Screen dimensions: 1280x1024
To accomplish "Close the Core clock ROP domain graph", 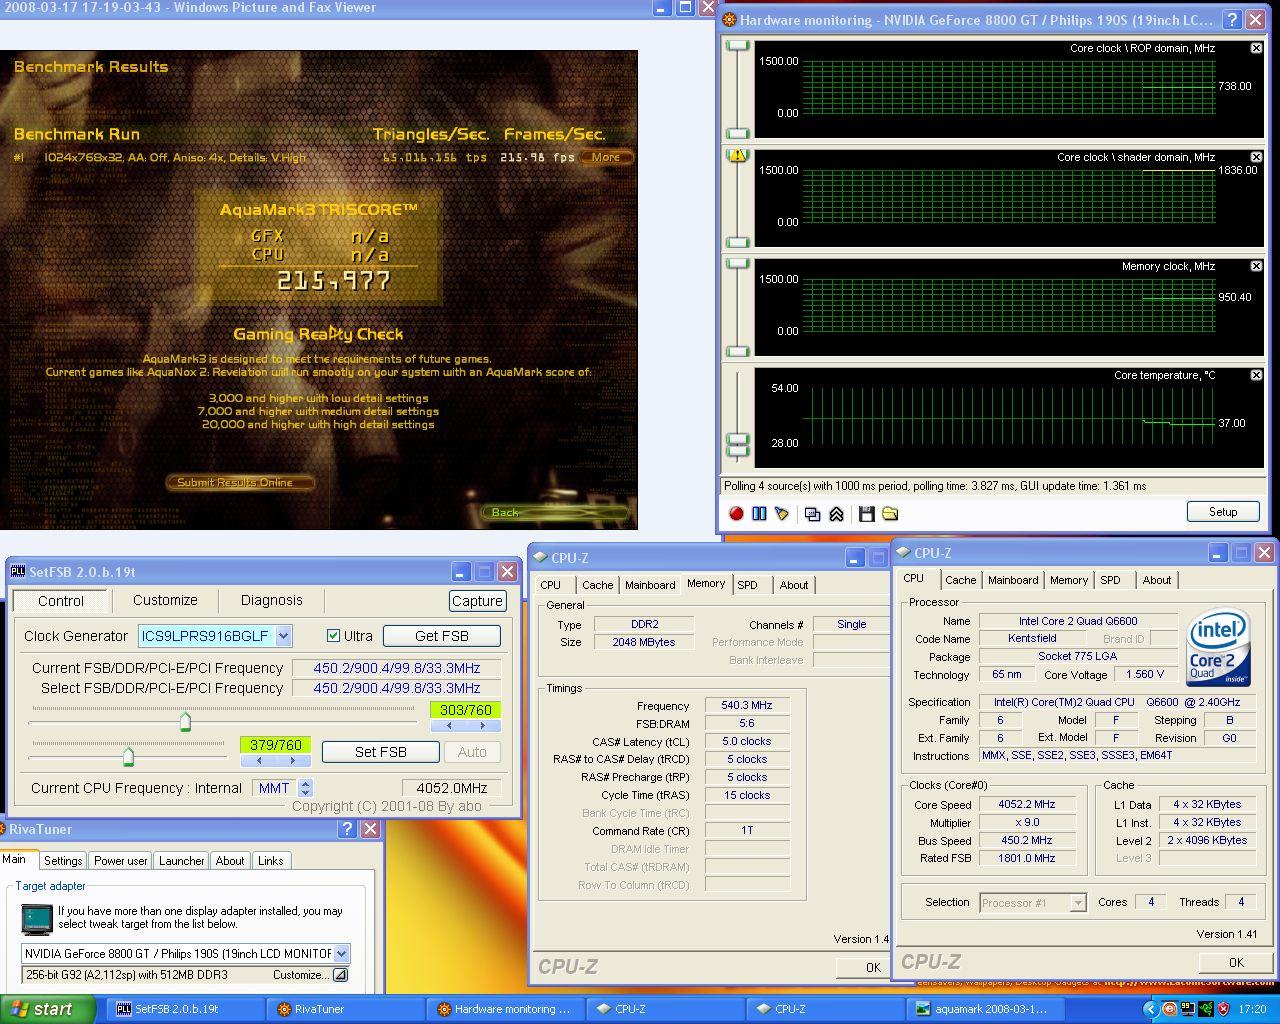I will [1256, 48].
